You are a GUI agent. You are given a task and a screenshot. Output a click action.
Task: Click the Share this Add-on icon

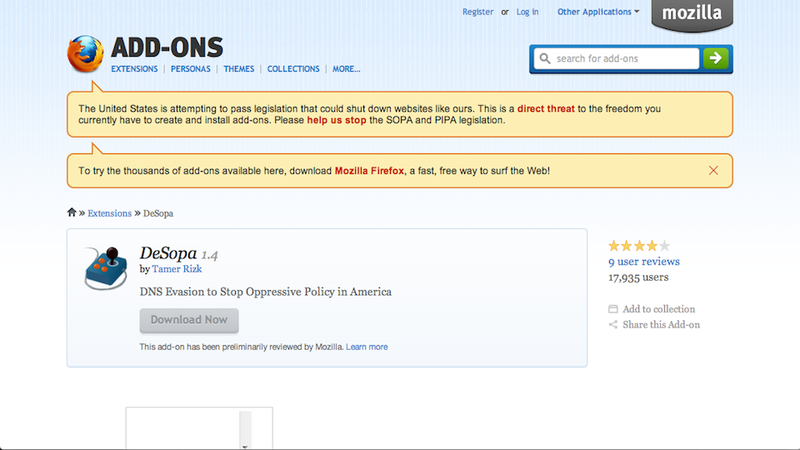click(613, 324)
